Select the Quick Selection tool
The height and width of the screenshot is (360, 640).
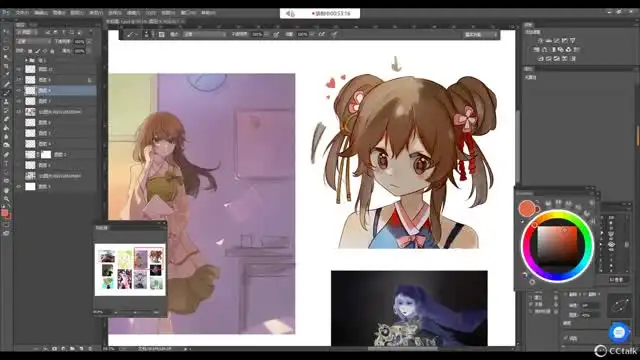pyautogui.click(x=6, y=57)
